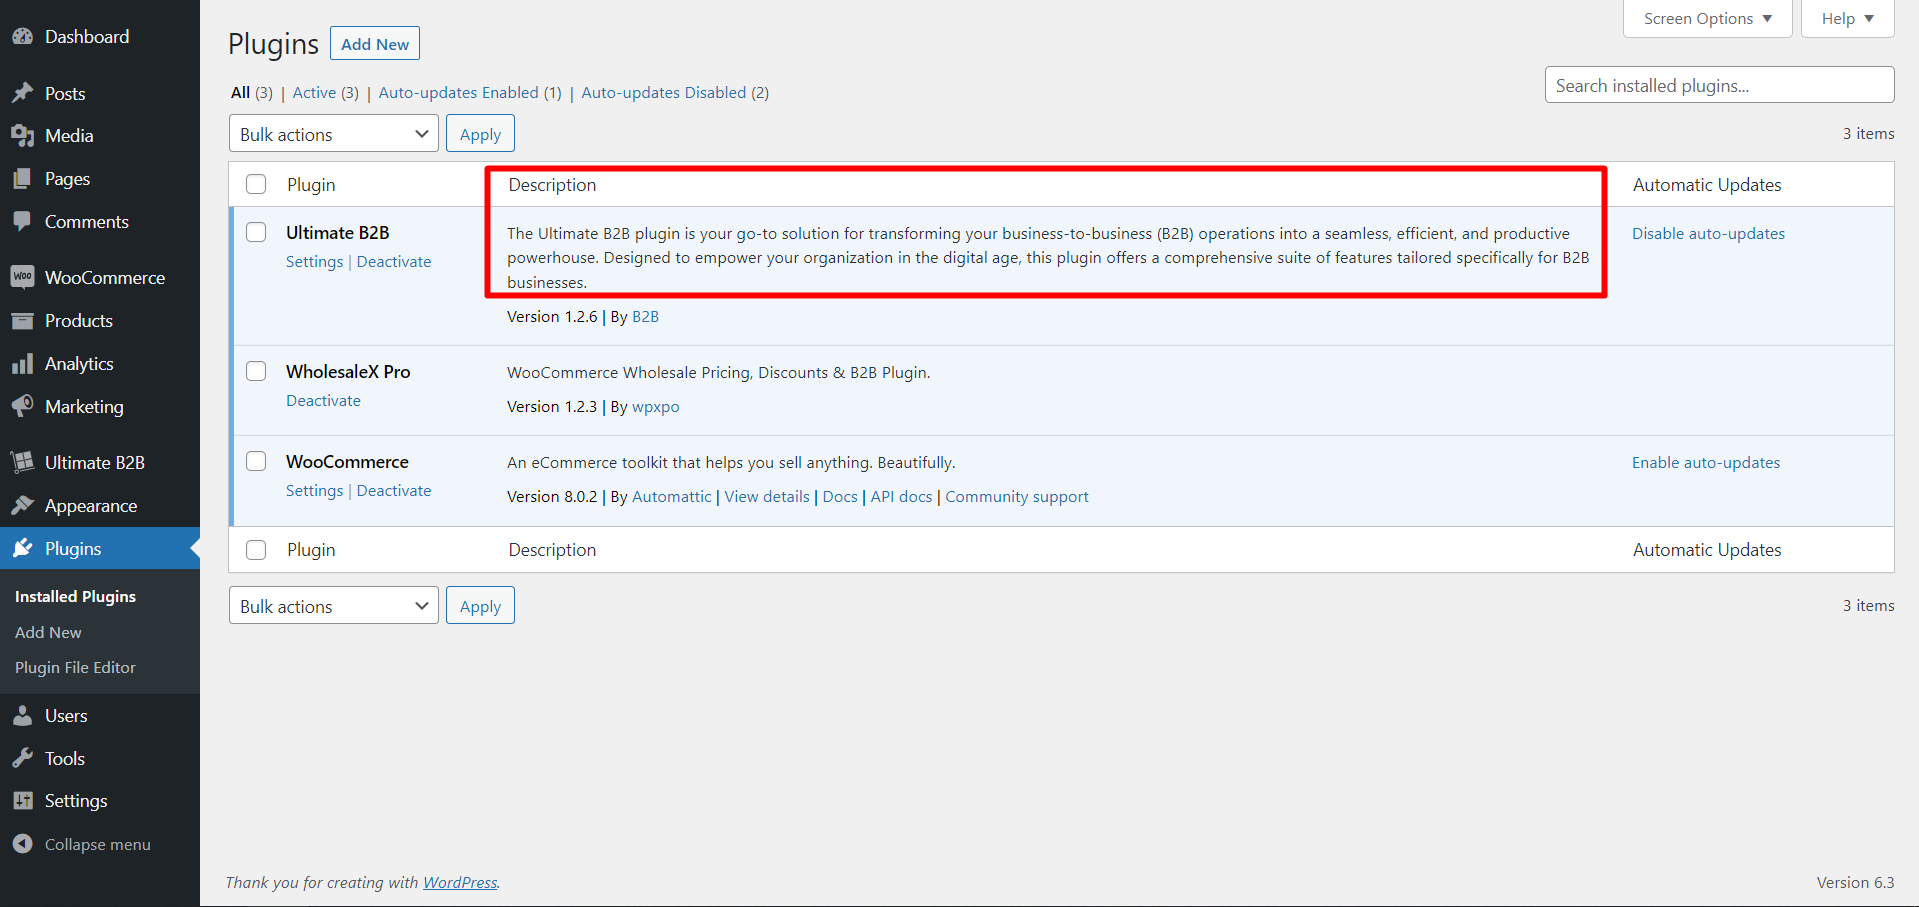Open the top Bulk actions dropdown

click(x=333, y=134)
